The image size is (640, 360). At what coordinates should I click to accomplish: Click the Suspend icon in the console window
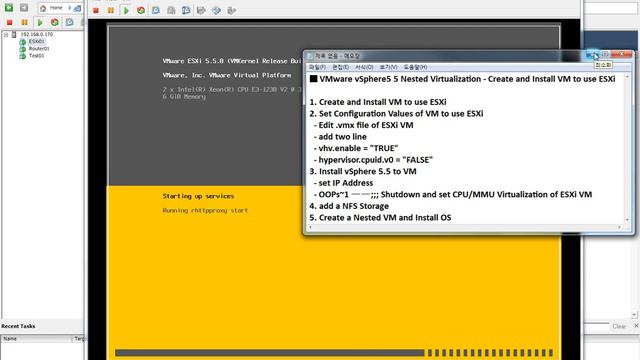click(x=111, y=10)
